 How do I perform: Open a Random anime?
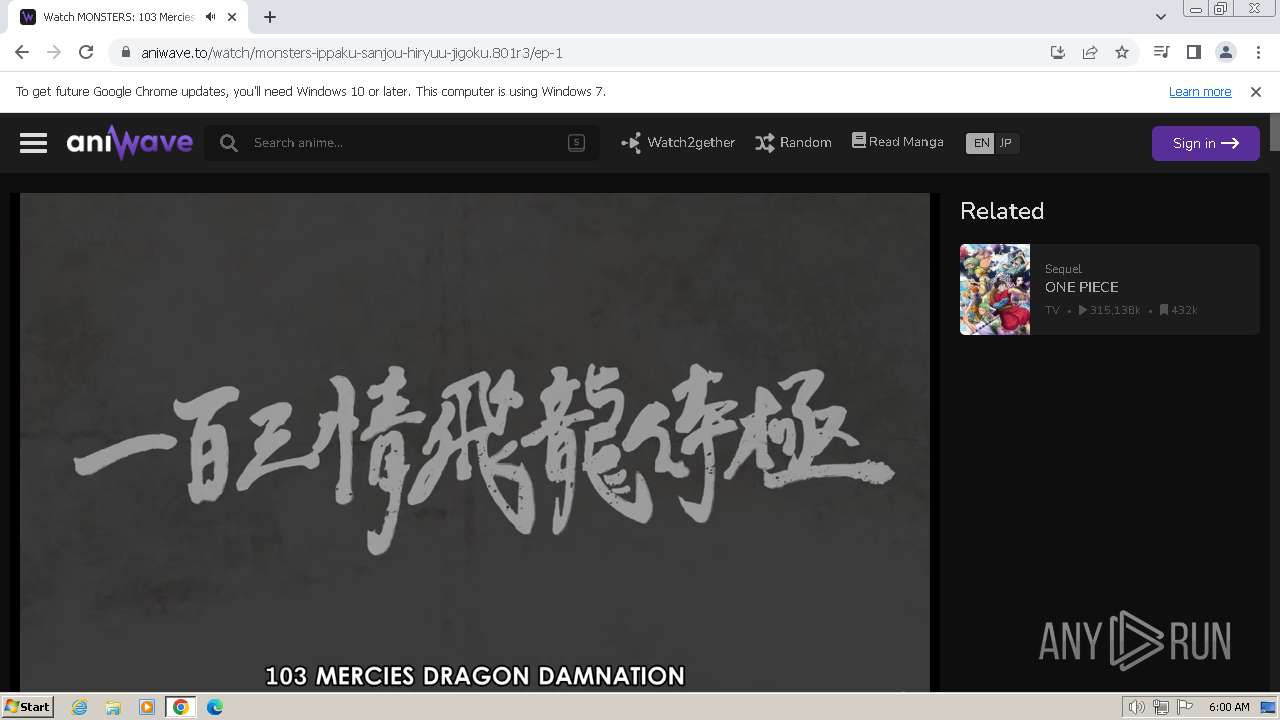point(793,143)
